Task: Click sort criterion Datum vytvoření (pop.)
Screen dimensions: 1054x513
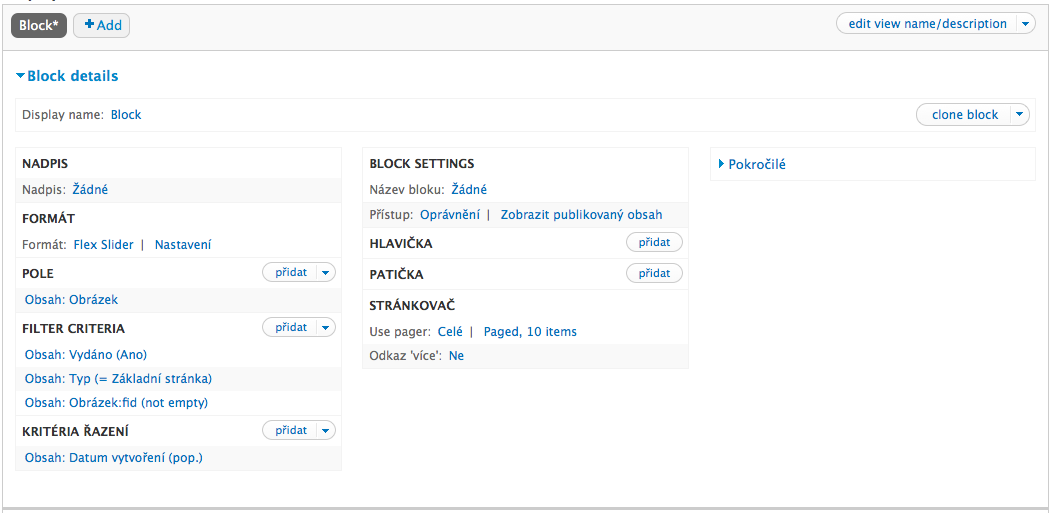Action: 114,458
